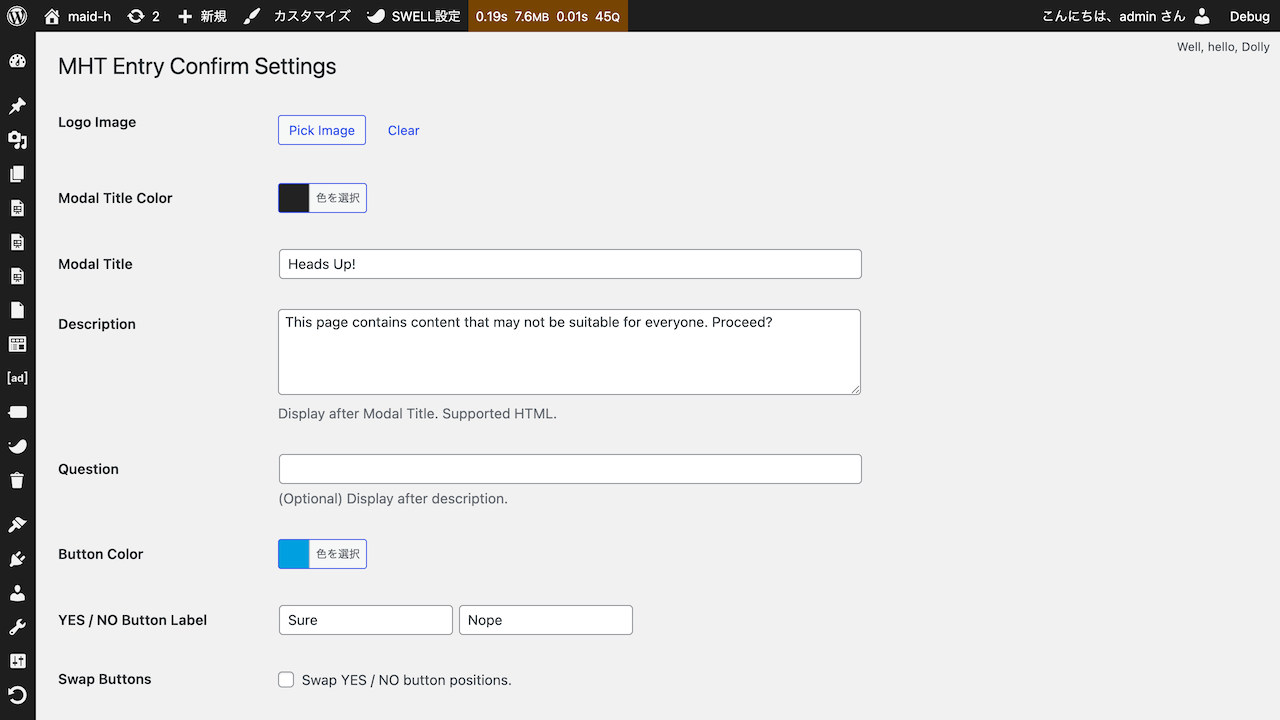Image resolution: width=1280 pixels, height=720 pixels.
Task: Click the Trash can icon in the sidebar
Action: coord(17,480)
